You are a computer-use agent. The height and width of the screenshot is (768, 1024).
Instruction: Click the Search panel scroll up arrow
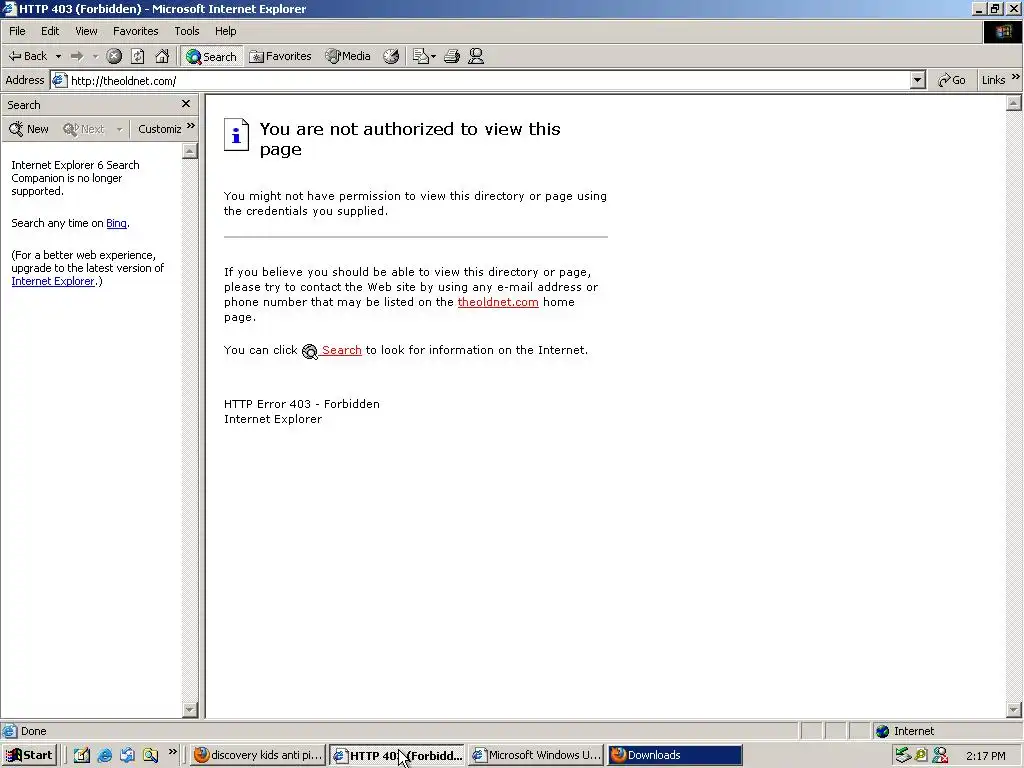click(189, 151)
